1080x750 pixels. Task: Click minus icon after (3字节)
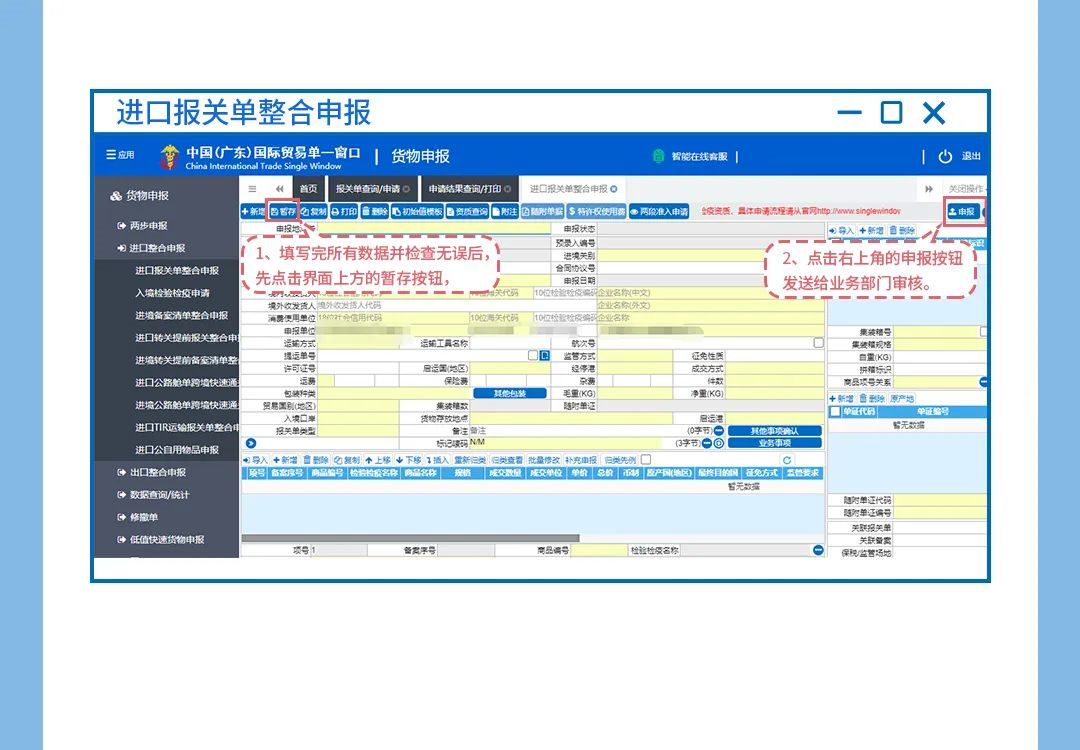[x=707, y=443]
